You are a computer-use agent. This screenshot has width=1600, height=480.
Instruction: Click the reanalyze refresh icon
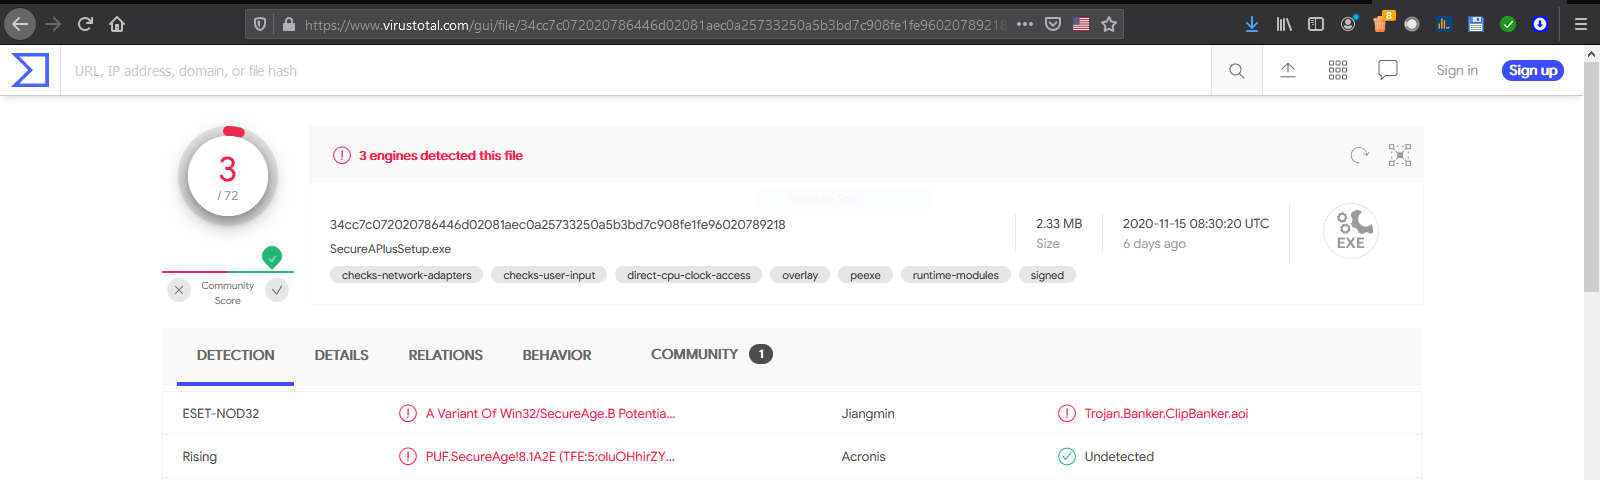click(x=1359, y=155)
